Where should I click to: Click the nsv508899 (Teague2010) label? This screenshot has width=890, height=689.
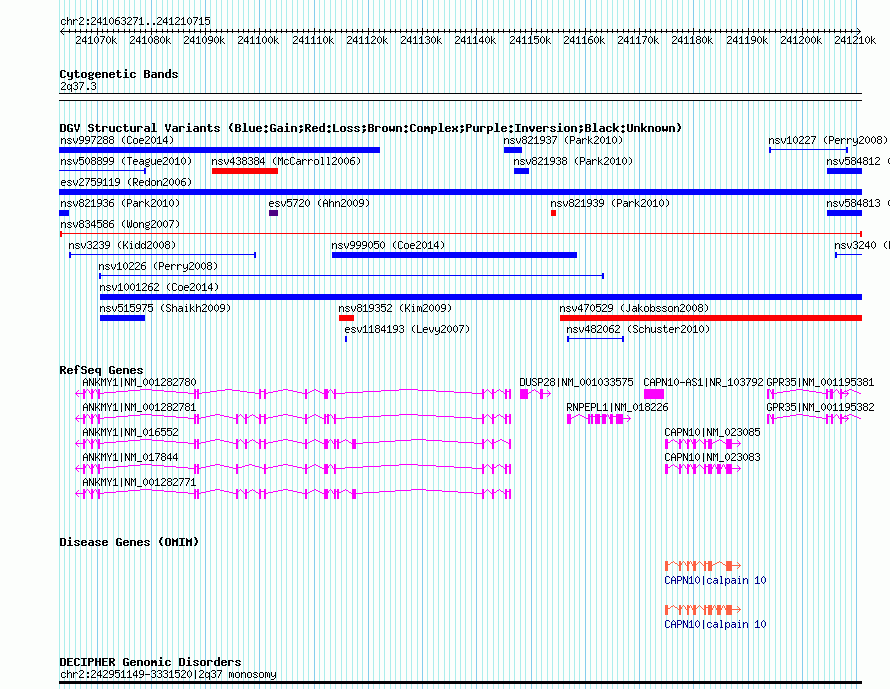coord(126,161)
